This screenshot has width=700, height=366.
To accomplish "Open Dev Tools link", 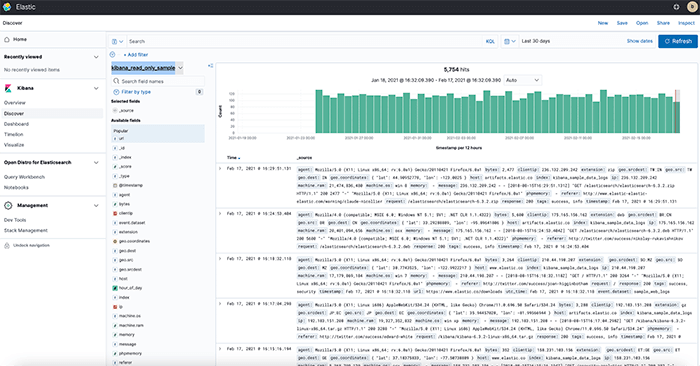I will (15, 220).
